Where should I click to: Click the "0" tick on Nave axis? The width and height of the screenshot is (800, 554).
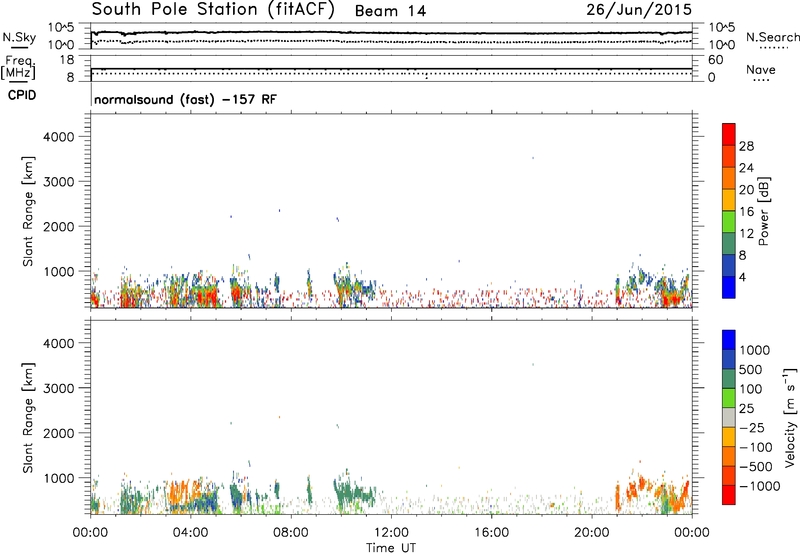point(711,77)
